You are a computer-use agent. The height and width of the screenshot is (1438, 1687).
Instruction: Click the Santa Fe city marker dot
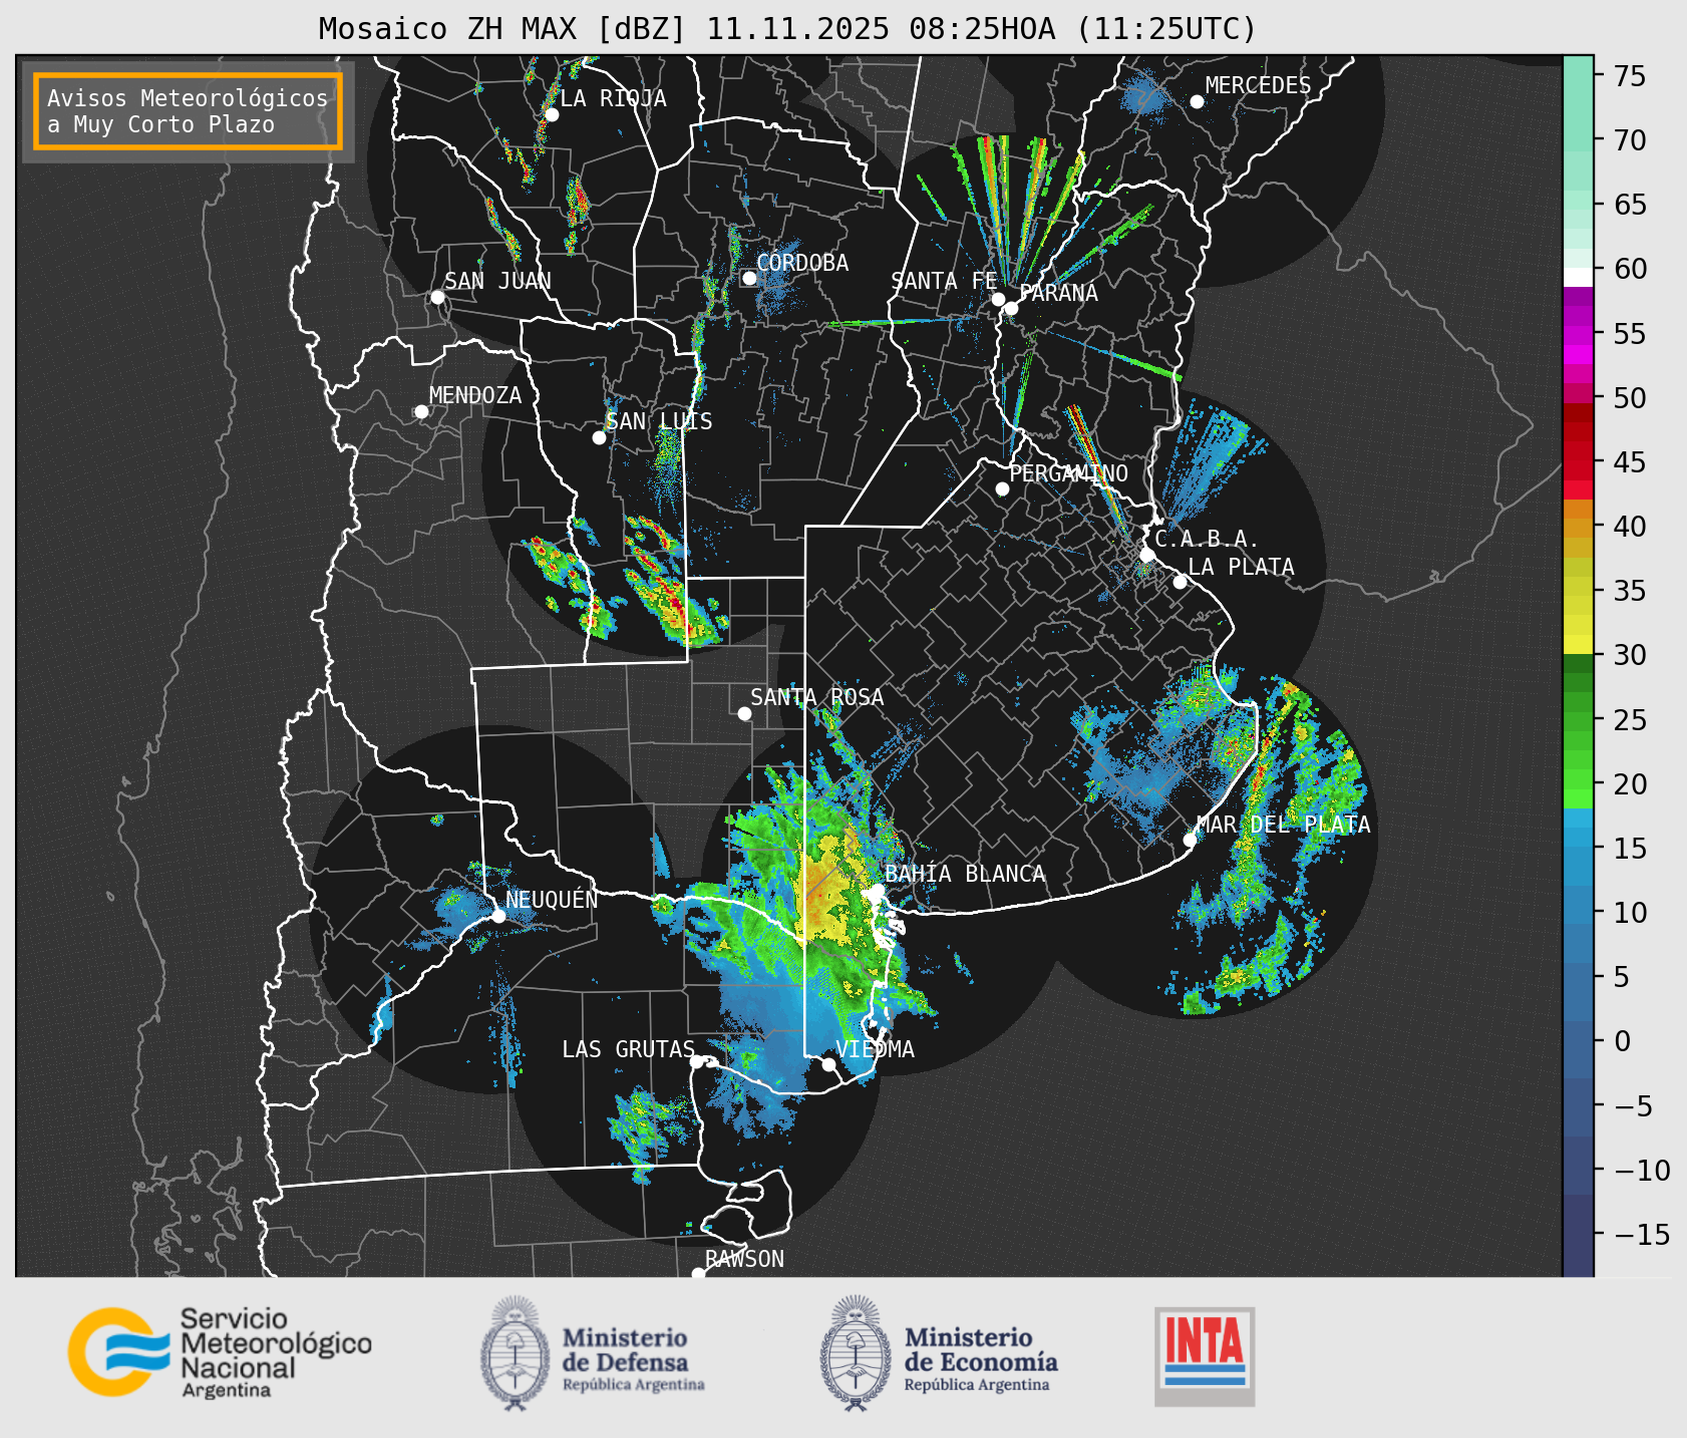click(x=998, y=299)
